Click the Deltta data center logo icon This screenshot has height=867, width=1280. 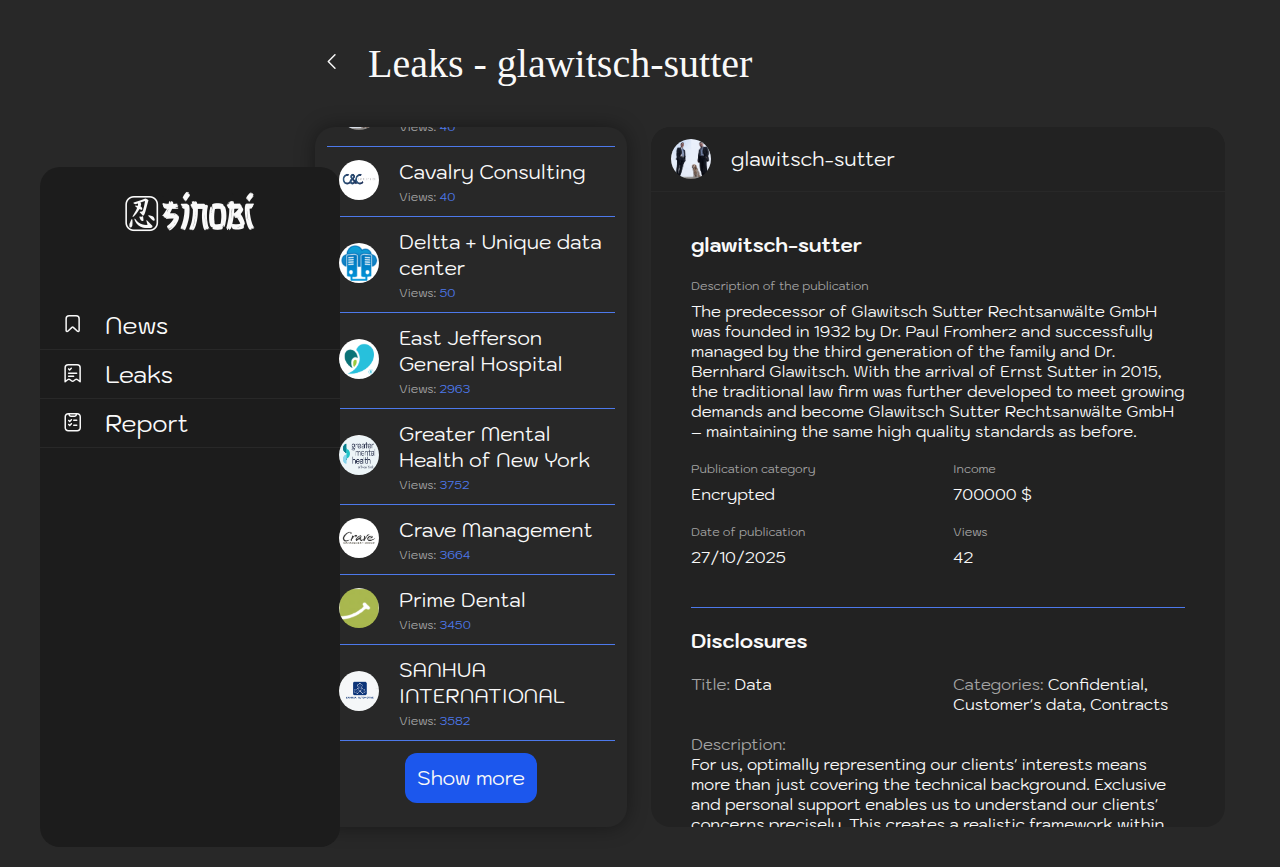pos(359,263)
